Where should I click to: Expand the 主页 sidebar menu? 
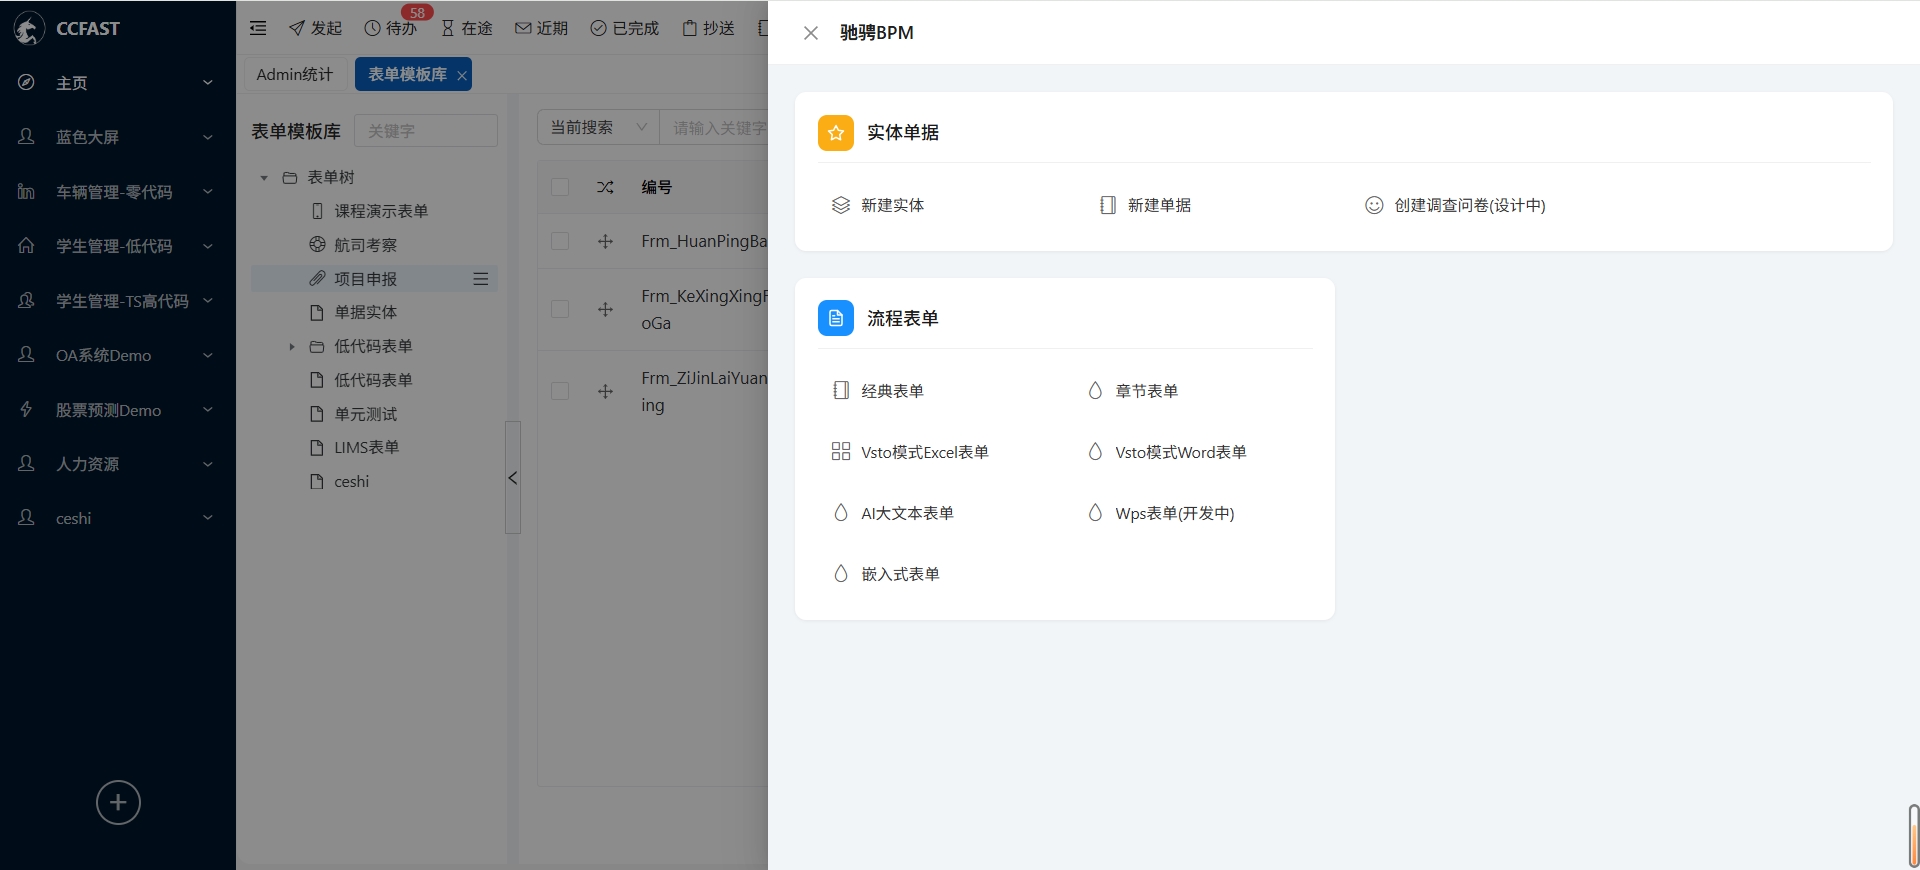click(118, 83)
